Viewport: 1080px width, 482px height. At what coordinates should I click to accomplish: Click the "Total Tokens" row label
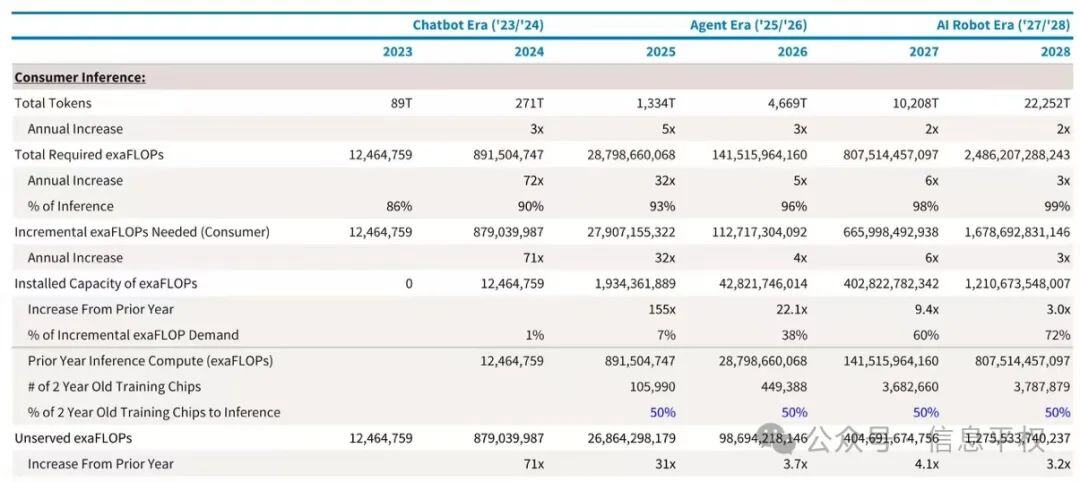coord(53,103)
